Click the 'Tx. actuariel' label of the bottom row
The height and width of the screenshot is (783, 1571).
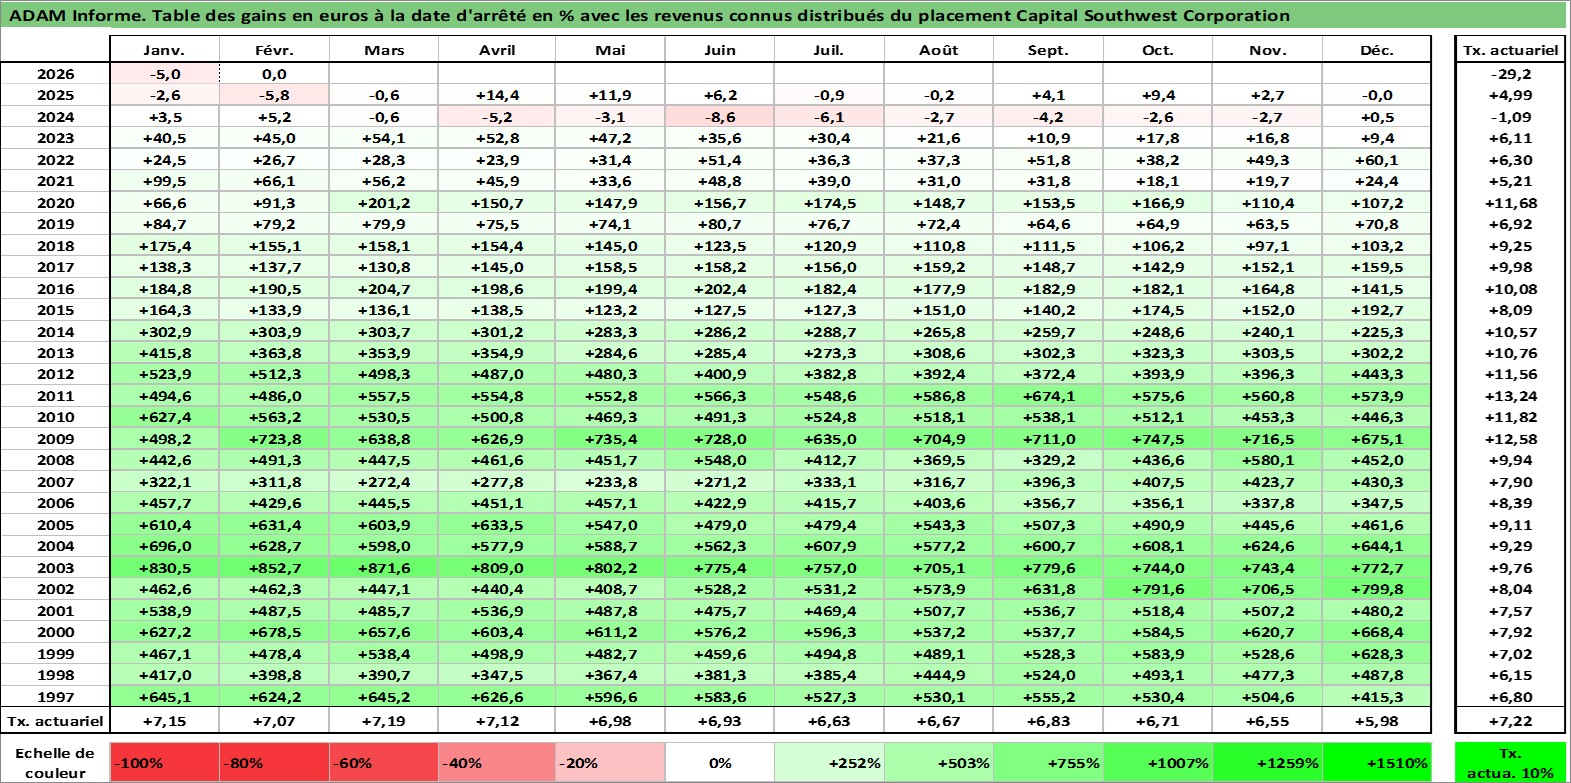coord(55,720)
